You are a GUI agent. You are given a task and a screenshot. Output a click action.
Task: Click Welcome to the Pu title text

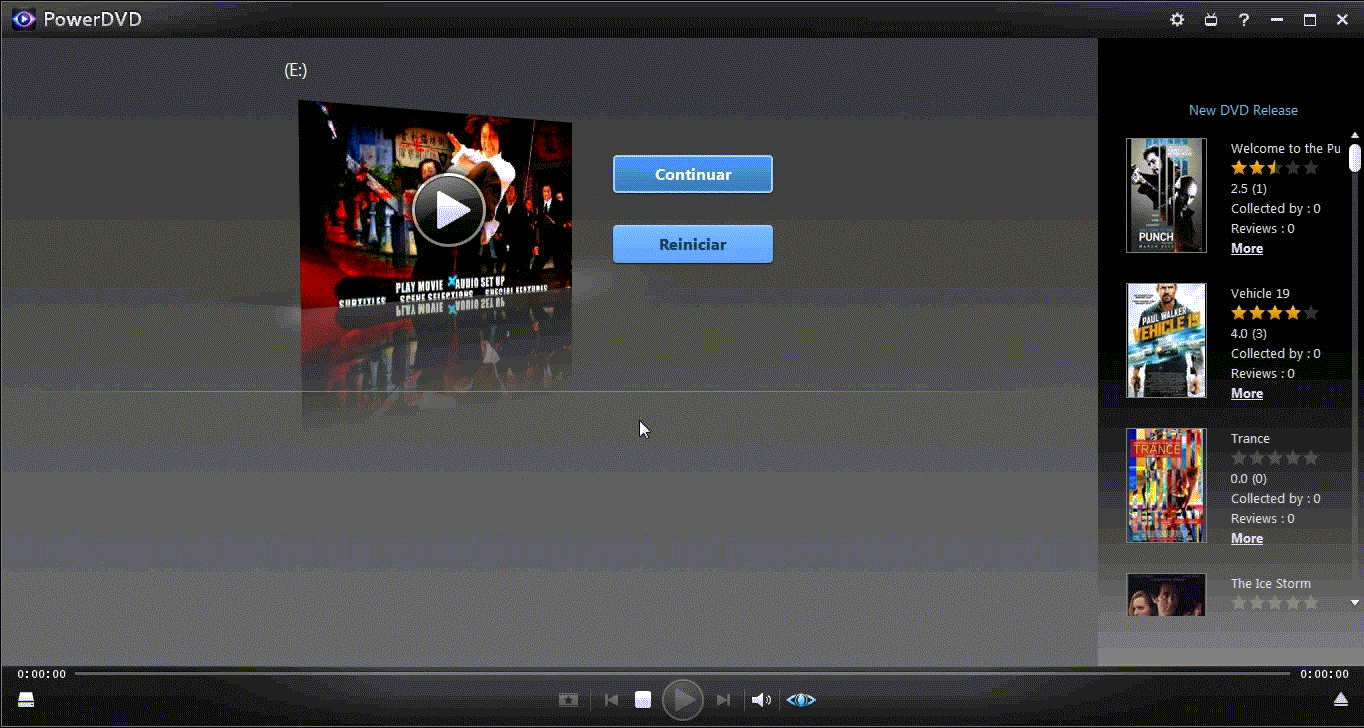1285,148
